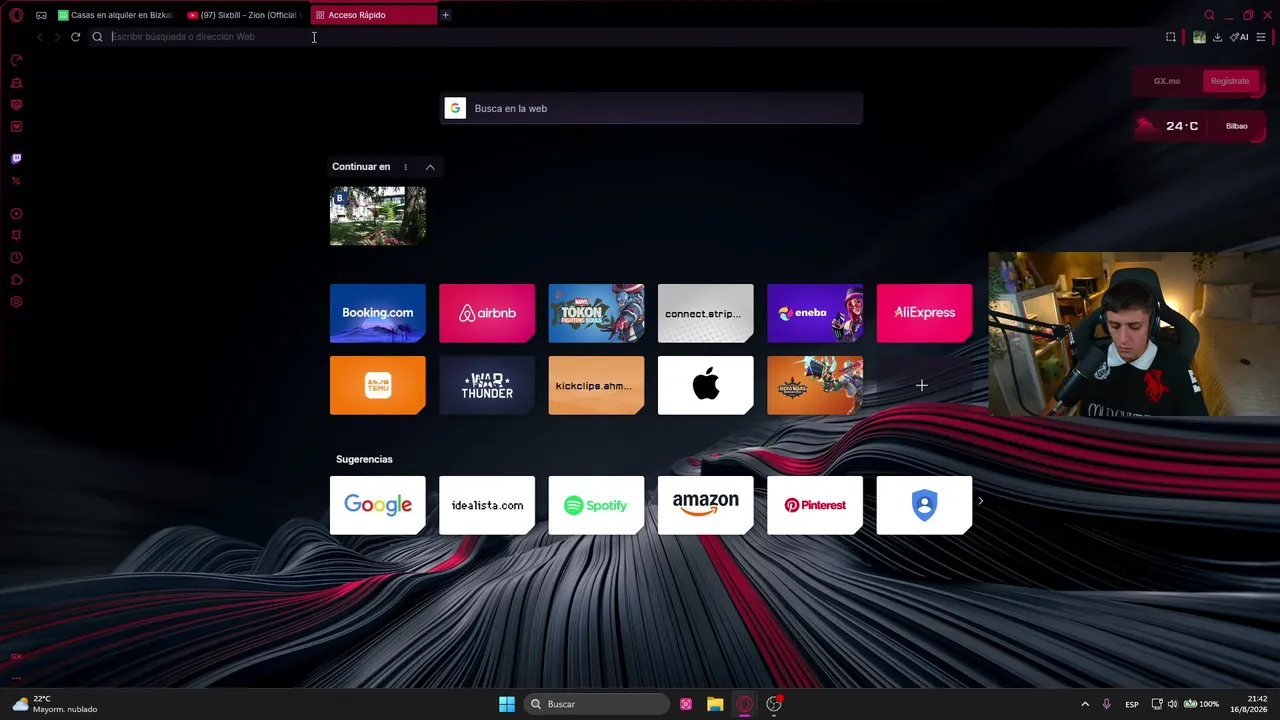Show hidden system tray icons chevron
Viewport: 1280px width, 720px height.
click(x=1085, y=704)
